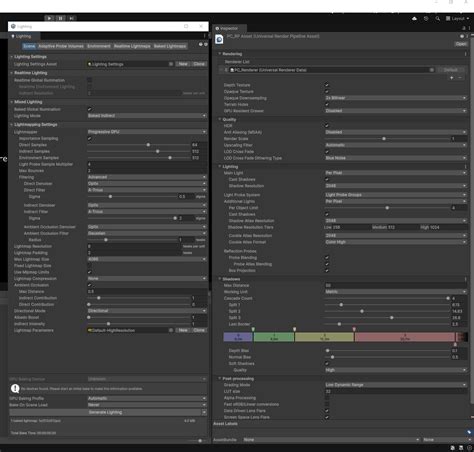
Task: Open the Lighting Mode dropdown
Action: coord(147,116)
